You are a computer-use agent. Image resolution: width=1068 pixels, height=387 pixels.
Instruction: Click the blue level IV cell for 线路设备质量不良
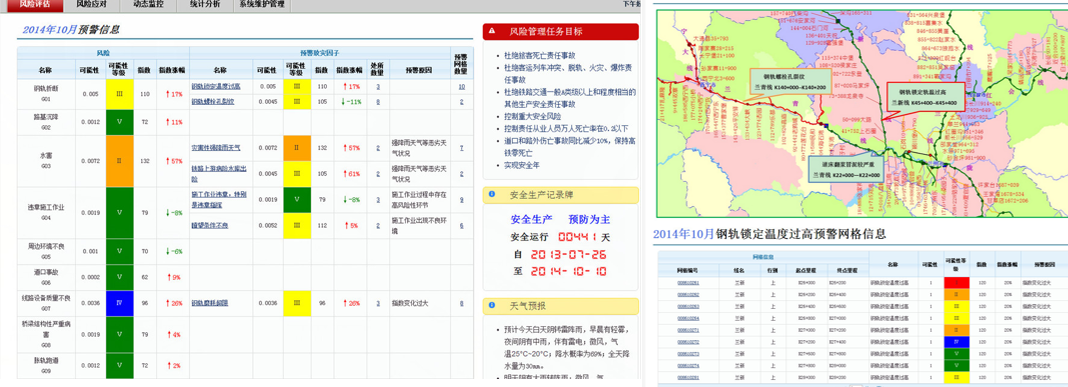[x=119, y=303]
